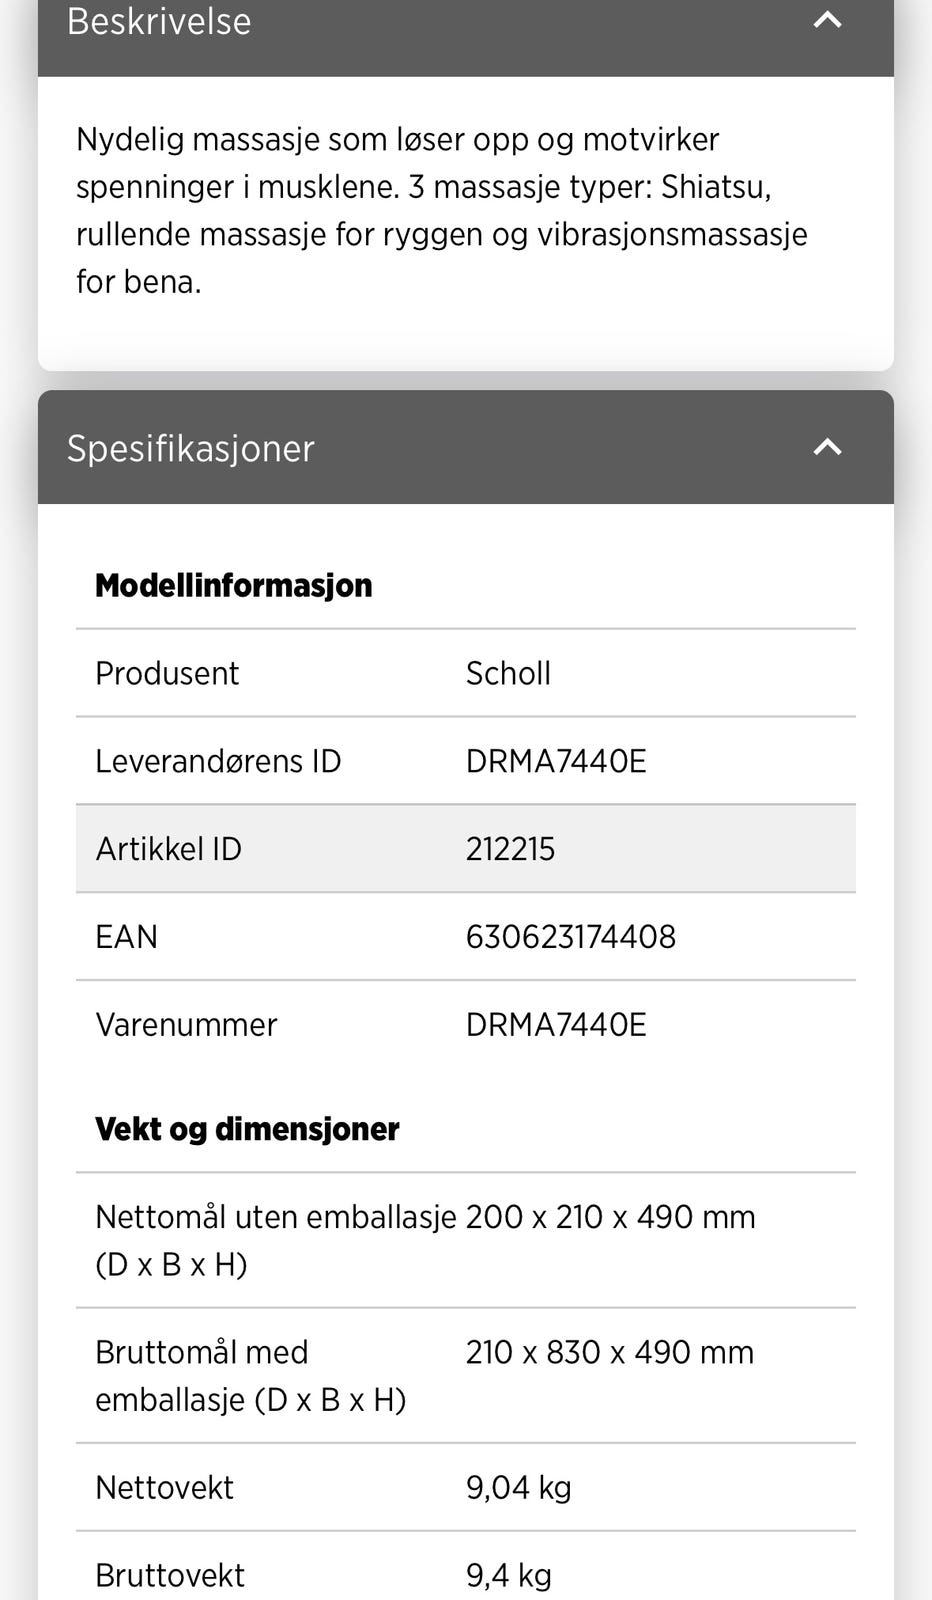The width and height of the screenshot is (932, 1600).
Task: Collapse the Beskrivelse section using its chevron
Action: pos(827,20)
